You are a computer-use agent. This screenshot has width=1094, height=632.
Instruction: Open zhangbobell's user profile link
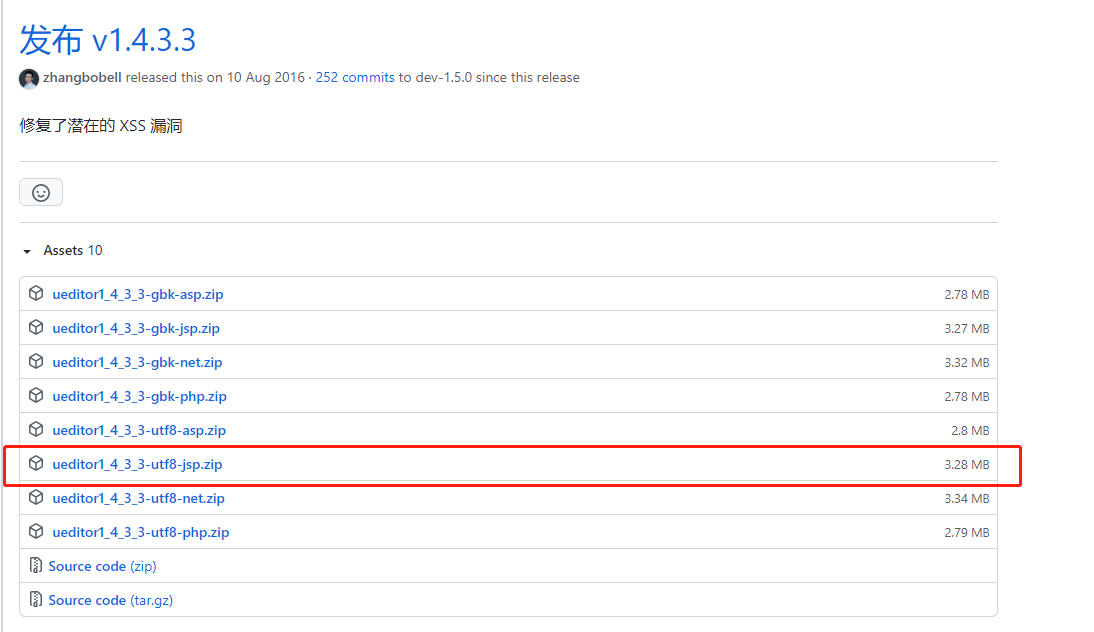82,77
